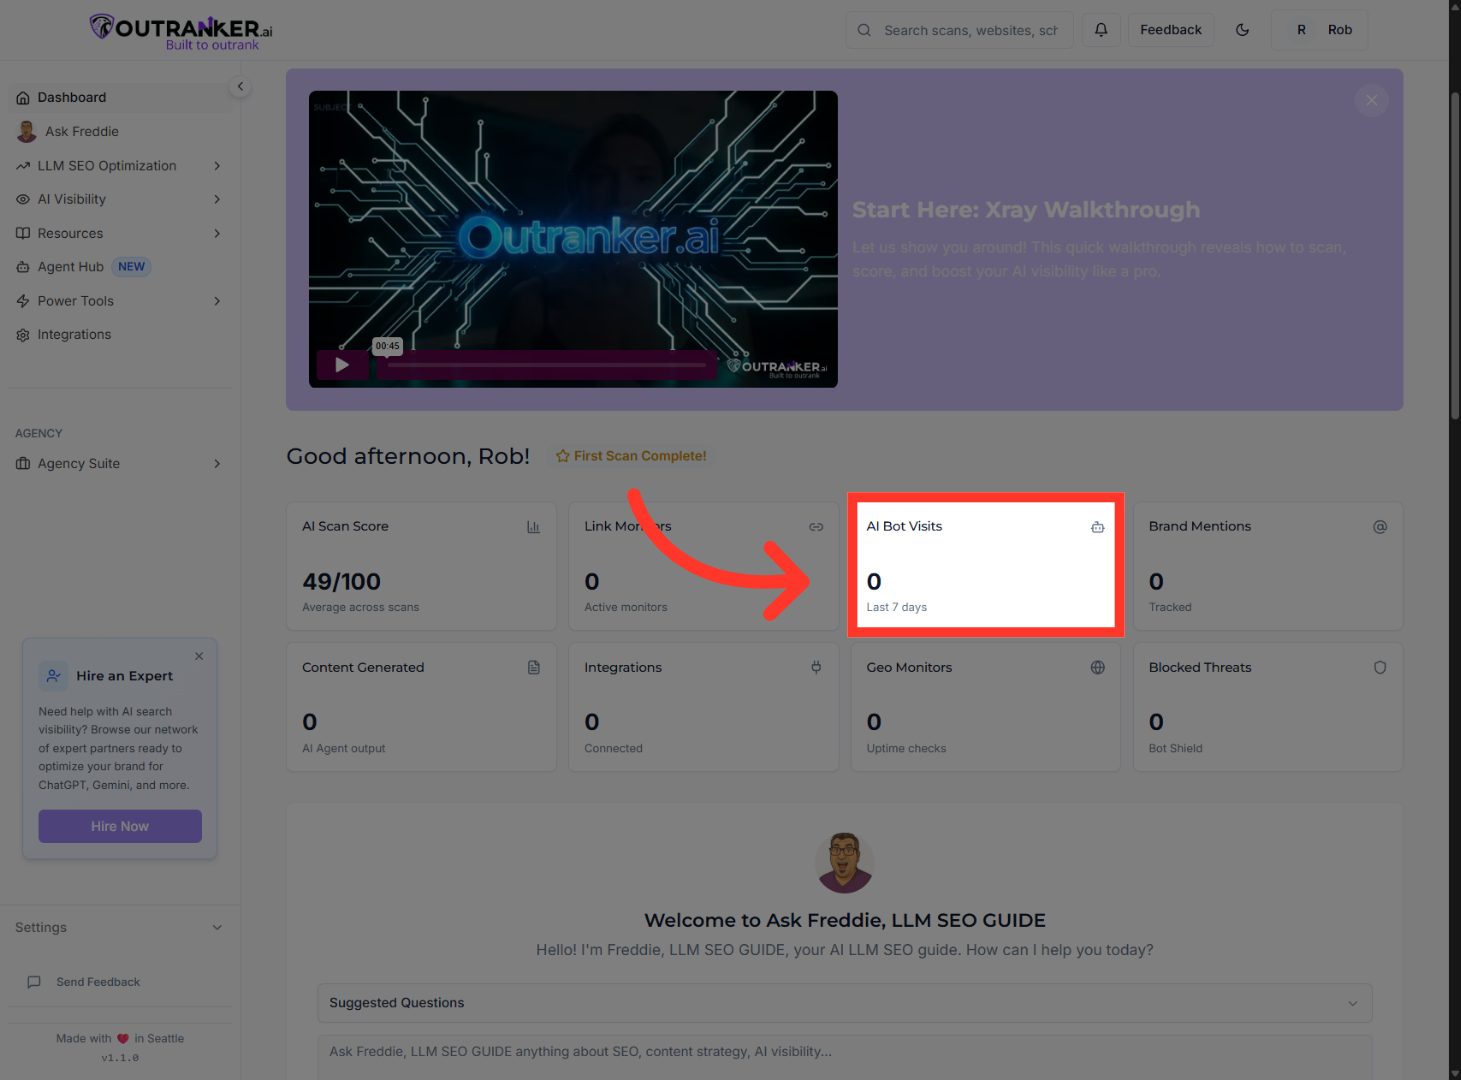Collapse the sidebar with the chevron button

[240, 87]
